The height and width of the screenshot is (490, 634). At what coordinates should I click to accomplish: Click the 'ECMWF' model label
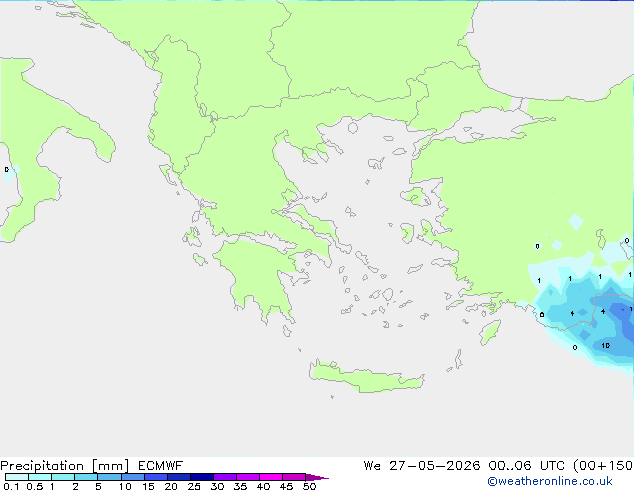pyautogui.click(x=161, y=466)
